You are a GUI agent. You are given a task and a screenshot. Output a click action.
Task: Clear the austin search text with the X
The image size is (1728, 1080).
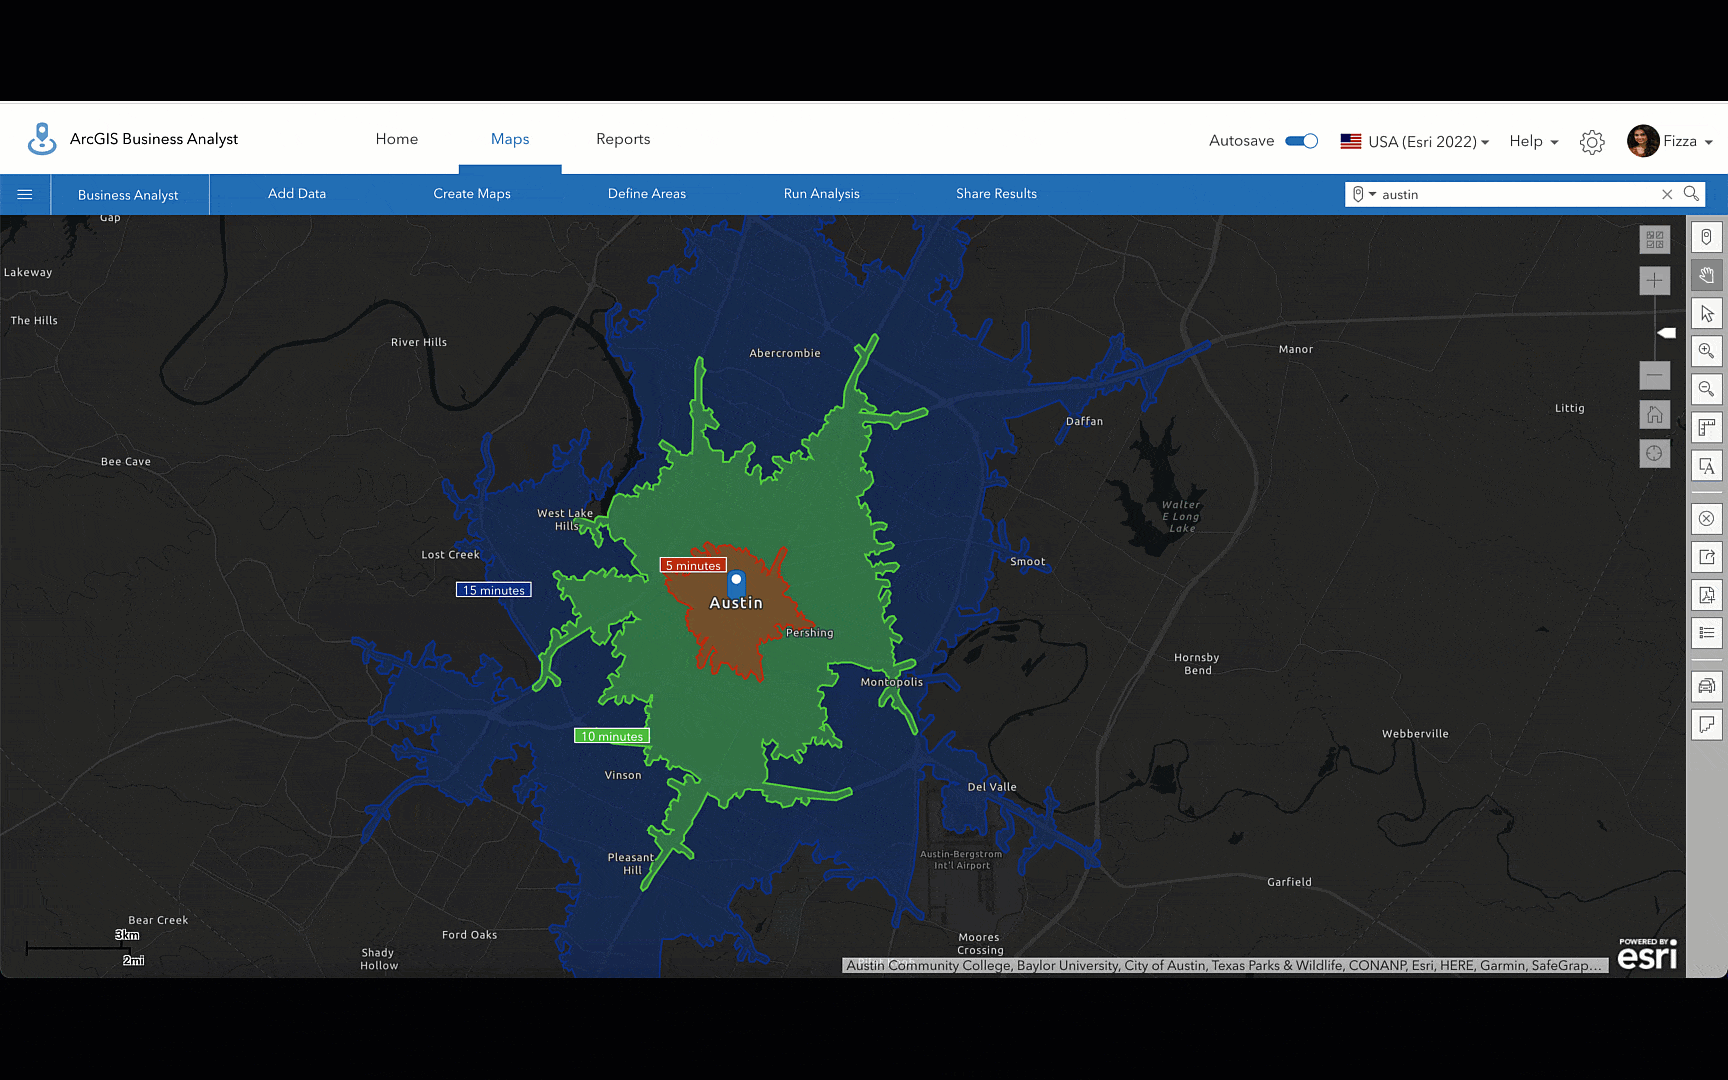click(1667, 194)
